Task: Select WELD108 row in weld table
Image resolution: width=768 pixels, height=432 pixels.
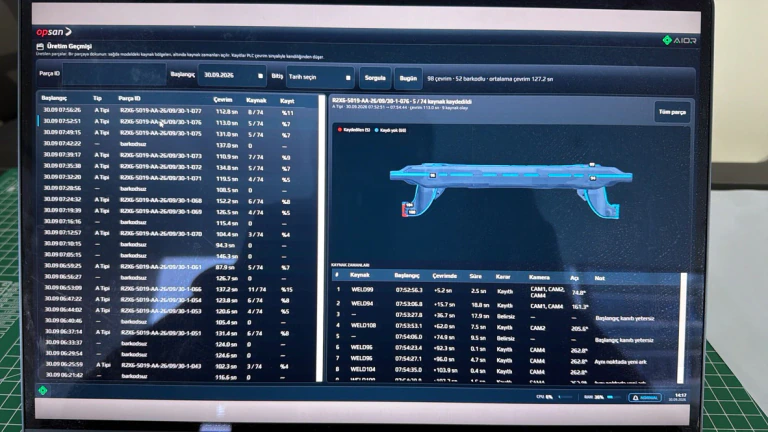Action: click(504, 327)
